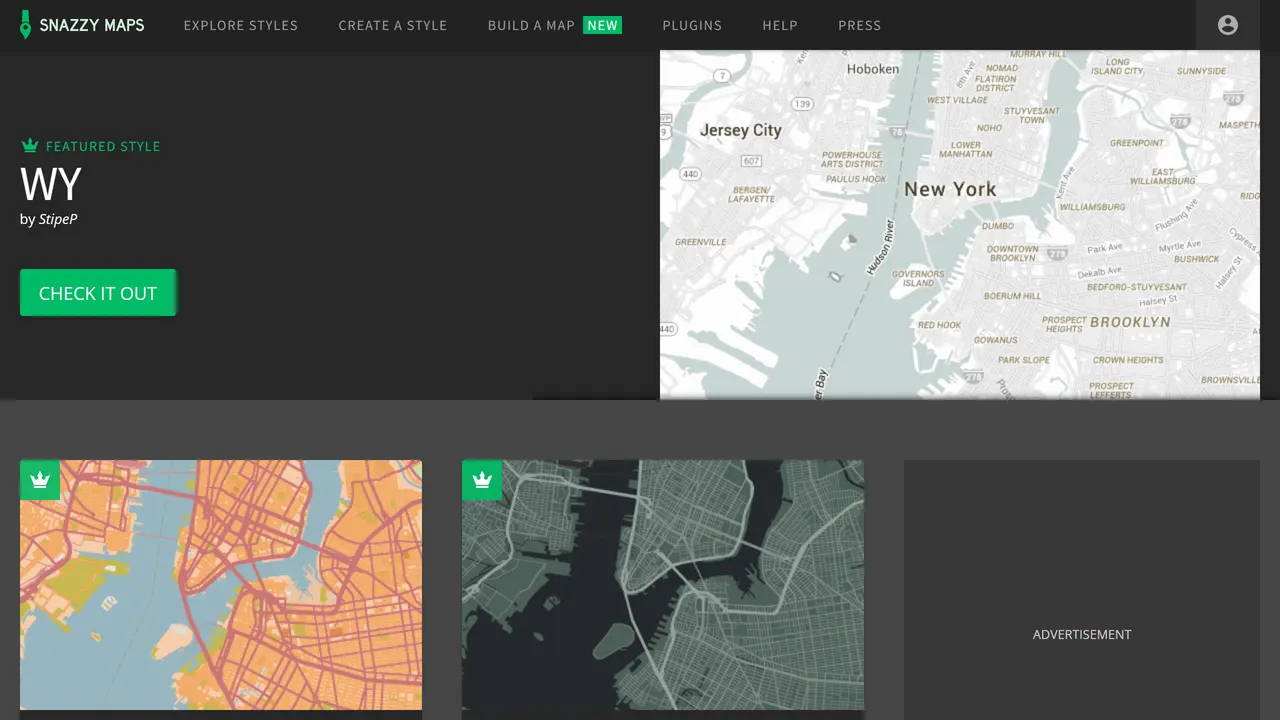The image size is (1280, 720).
Task: Visit the Press page
Action: pyautogui.click(x=860, y=25)
